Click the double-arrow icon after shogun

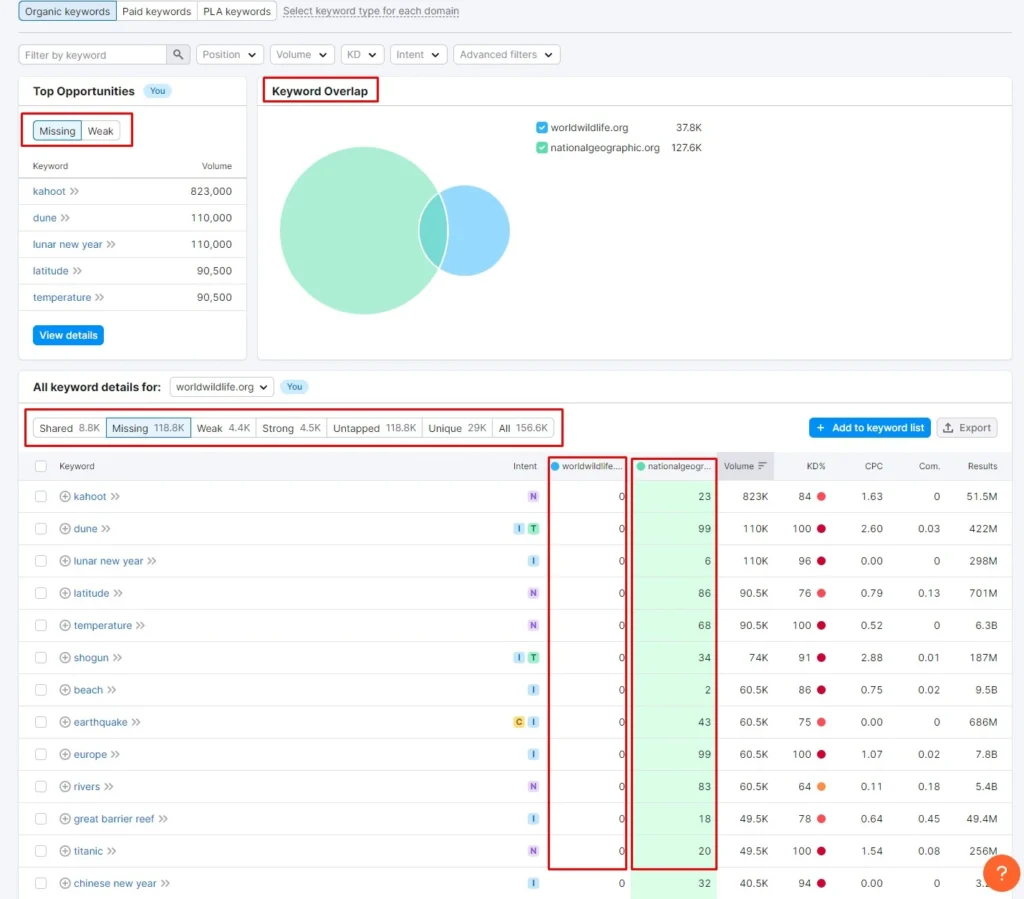pos(117,657)
